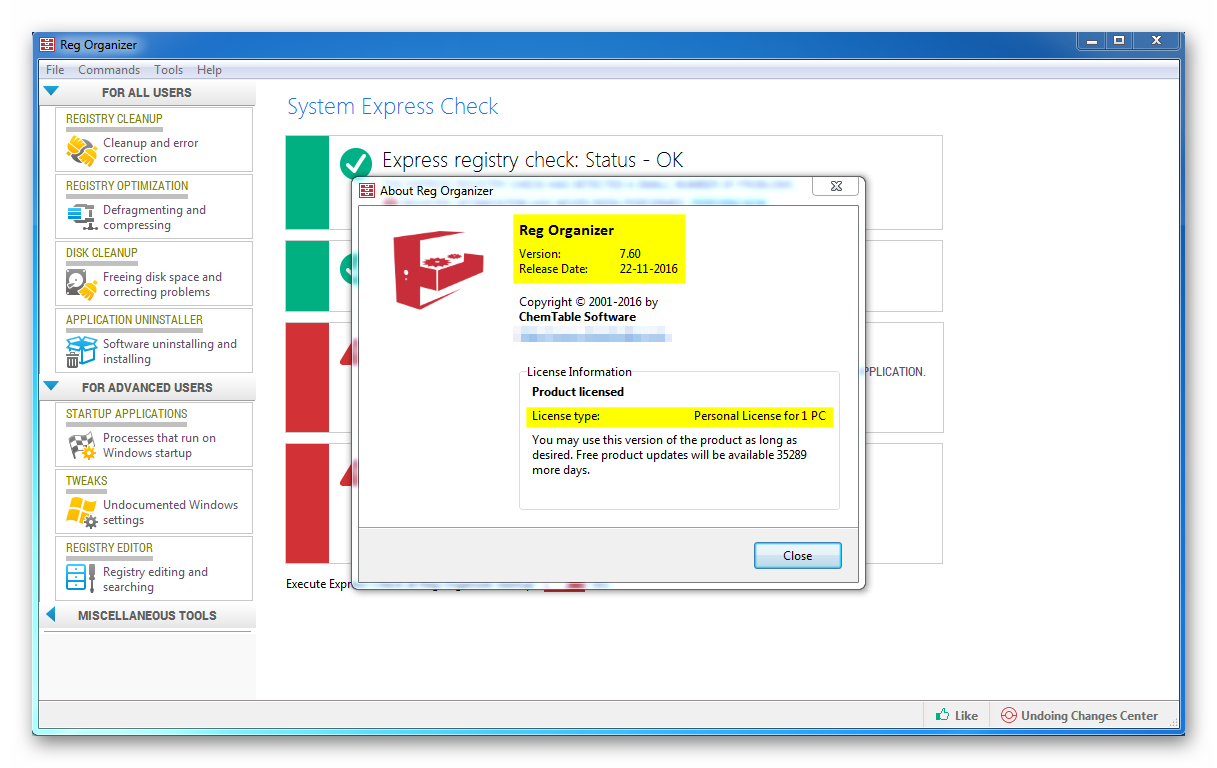This screenshot has width=1217, height=768.
Task: Open Registry Optimization via its defragment icon
Action: (81, 216)
